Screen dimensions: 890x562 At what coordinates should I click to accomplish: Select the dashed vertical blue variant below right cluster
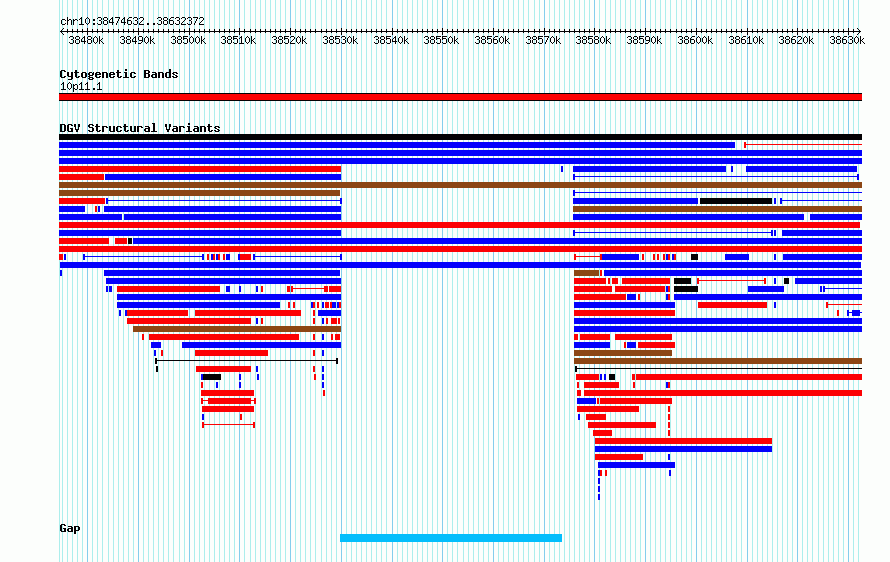pyautogui.click(x=599, y=489)
